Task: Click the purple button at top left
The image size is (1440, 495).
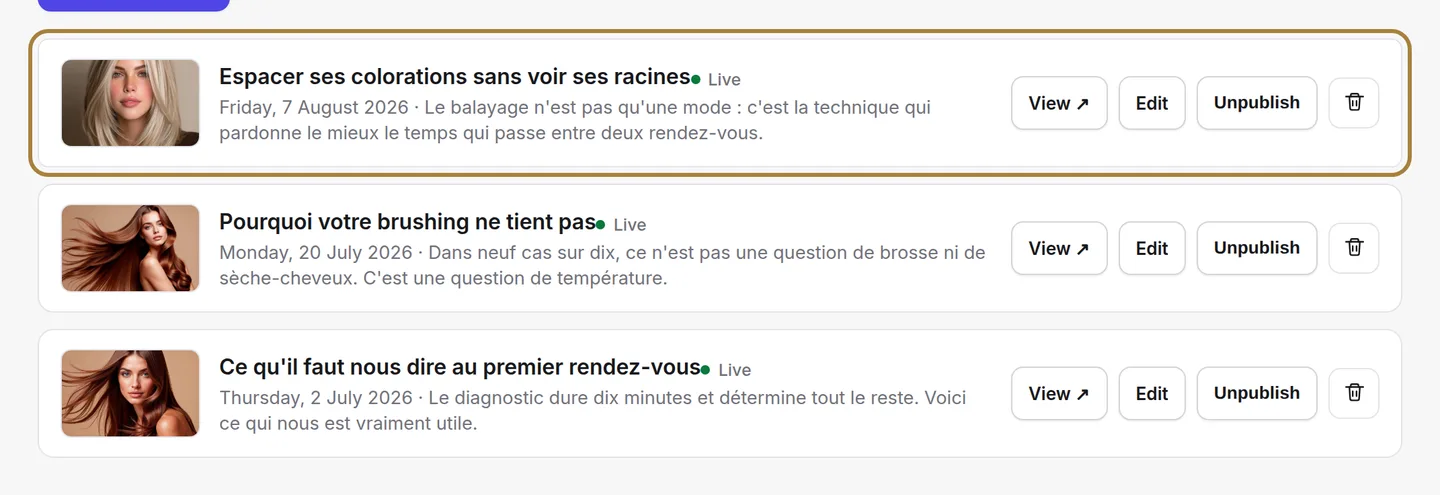Action: [134, 5]
